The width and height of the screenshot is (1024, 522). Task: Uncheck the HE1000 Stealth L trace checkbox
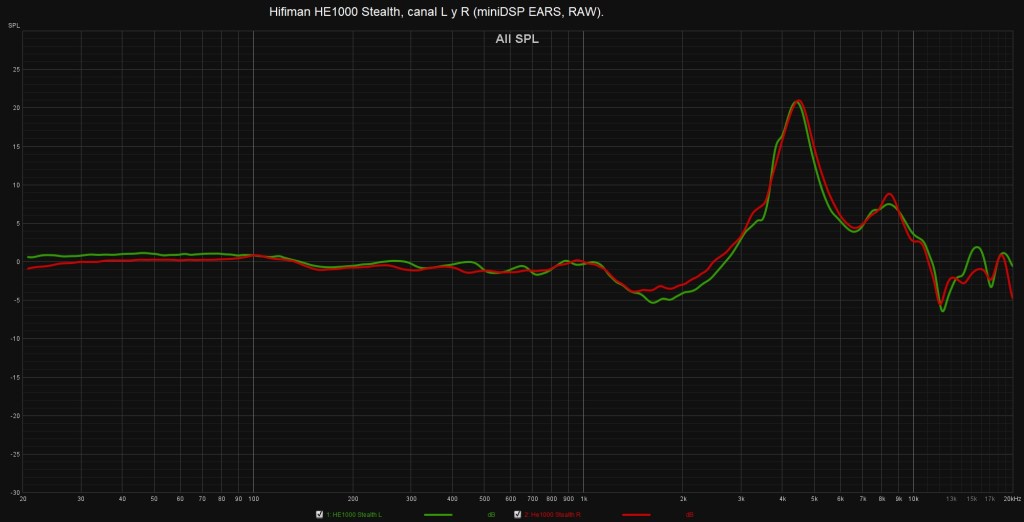[x=320, y=514]
